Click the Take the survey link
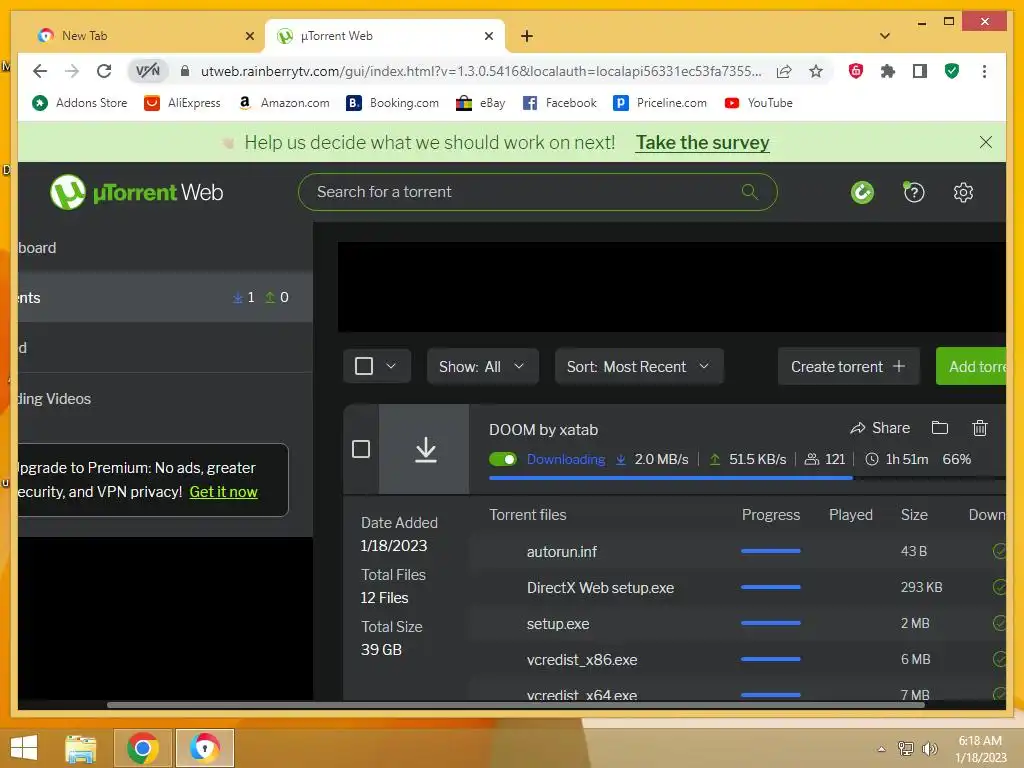 703,142
